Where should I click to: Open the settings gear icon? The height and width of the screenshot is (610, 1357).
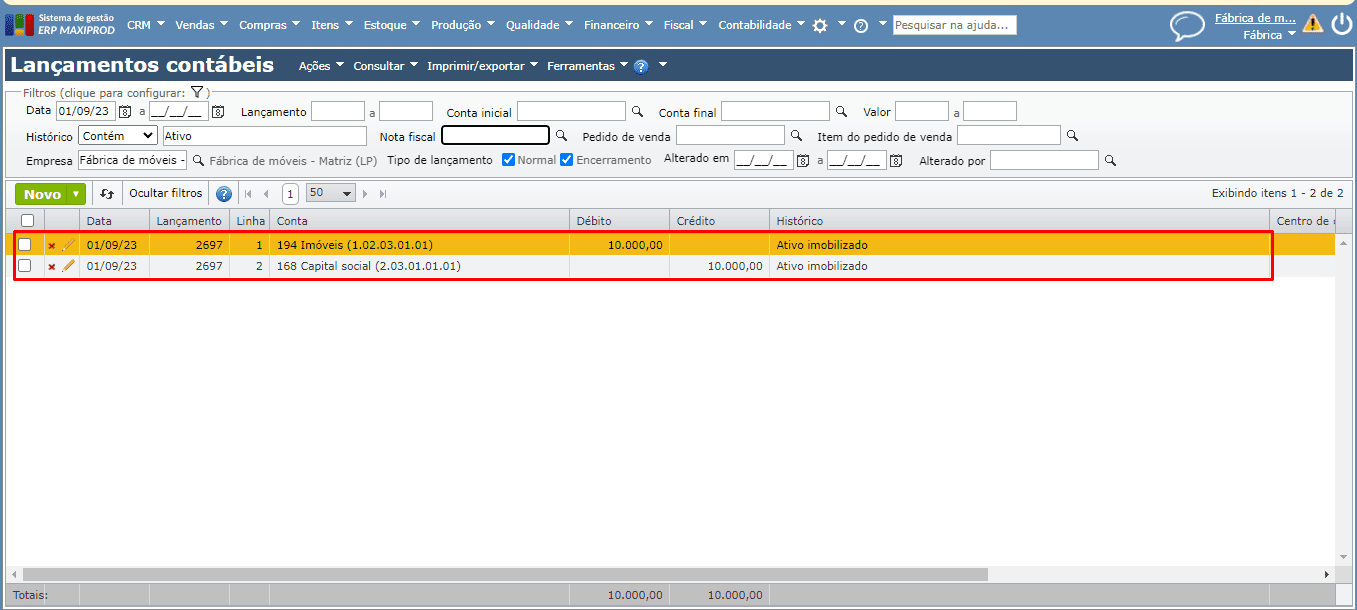pyautogui.click(x=820, y=26)
